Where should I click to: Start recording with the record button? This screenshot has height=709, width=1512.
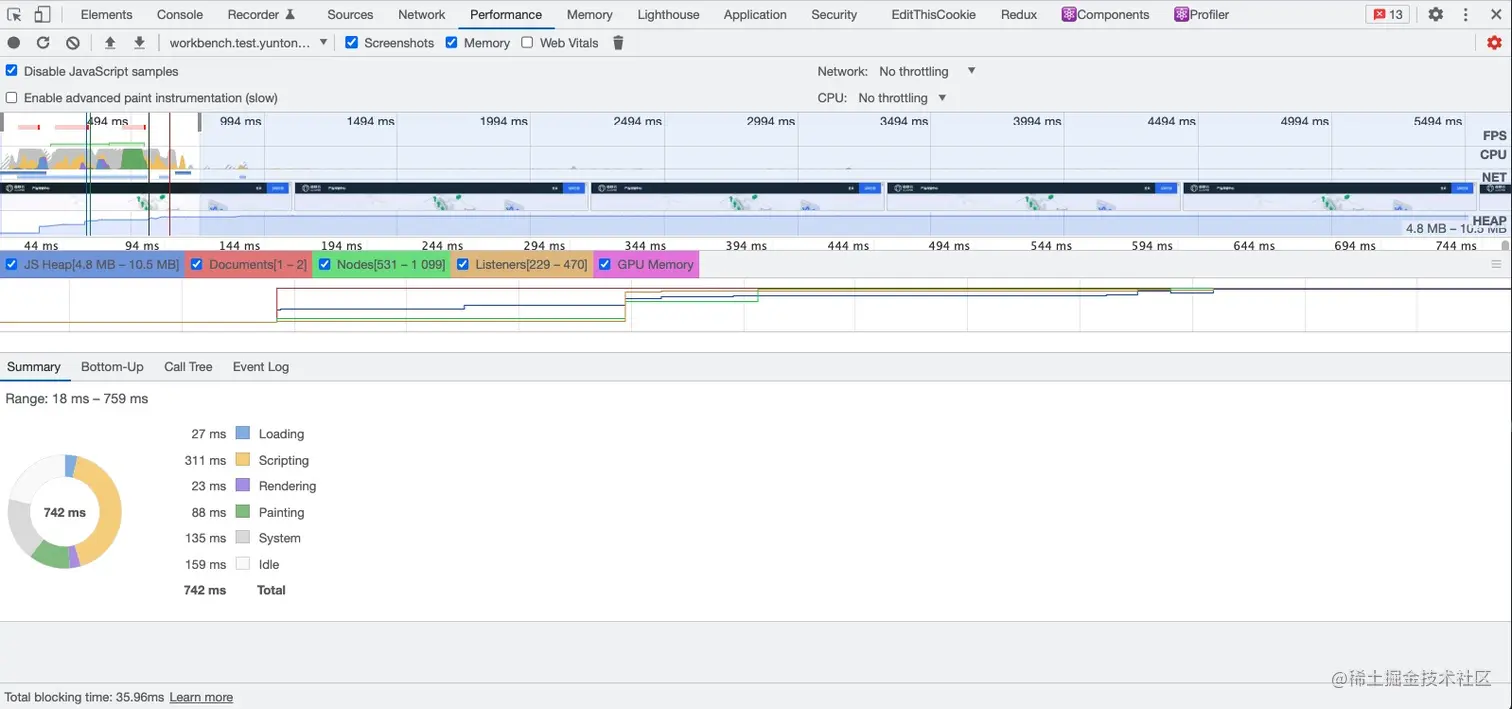pyautogui.click(x=14, y=43)
